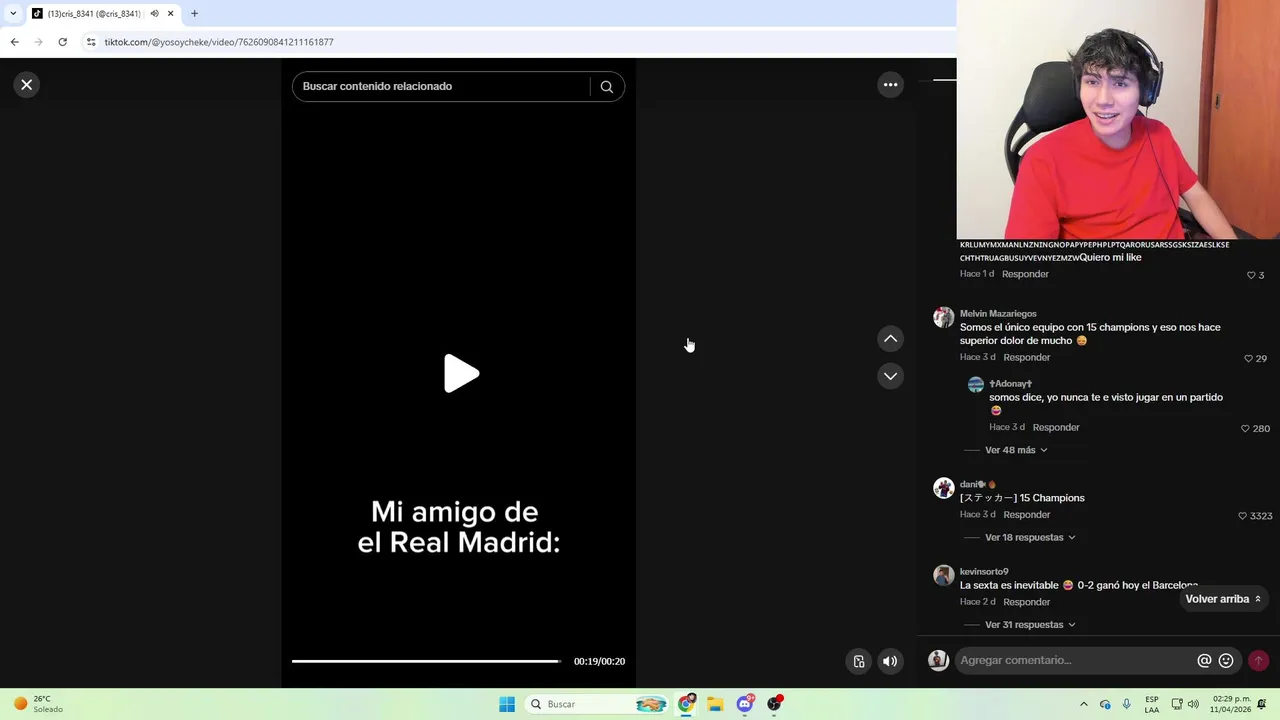Reply to dani's 15 Champions comment
This screenshot has height=720, width=1280.
click(1027, 514)
